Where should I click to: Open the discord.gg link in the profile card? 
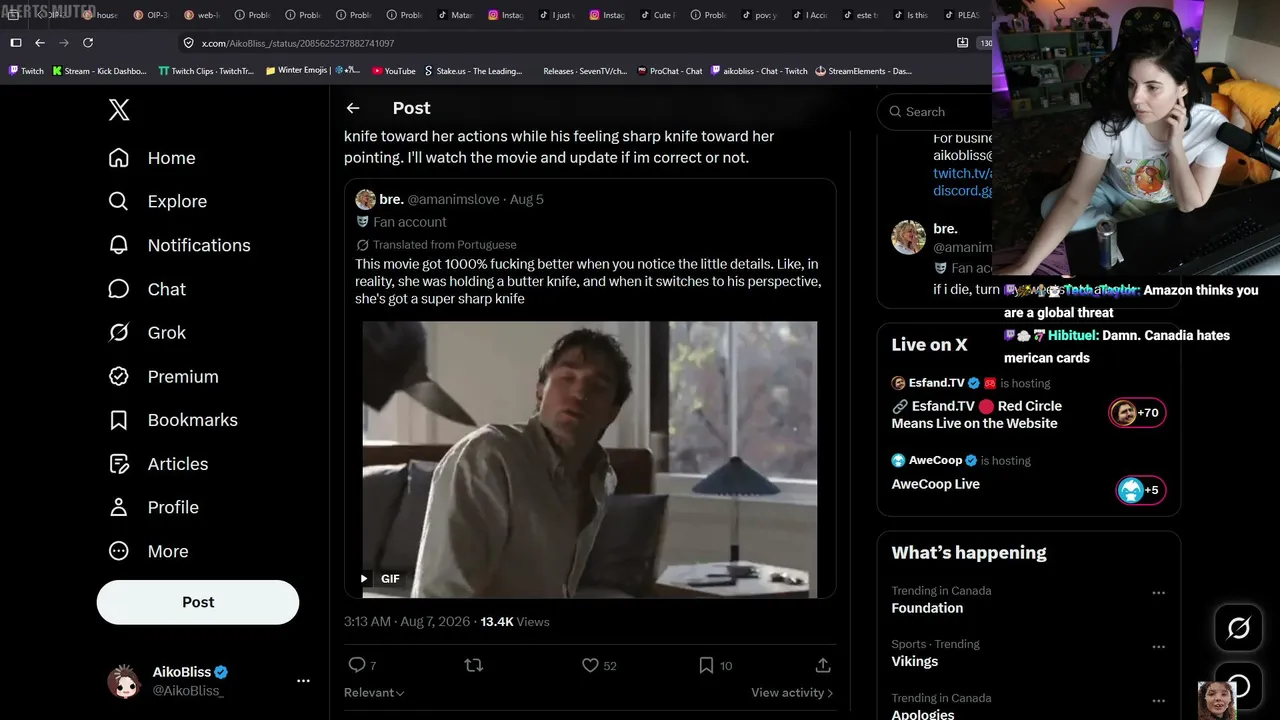pos(962,191)
